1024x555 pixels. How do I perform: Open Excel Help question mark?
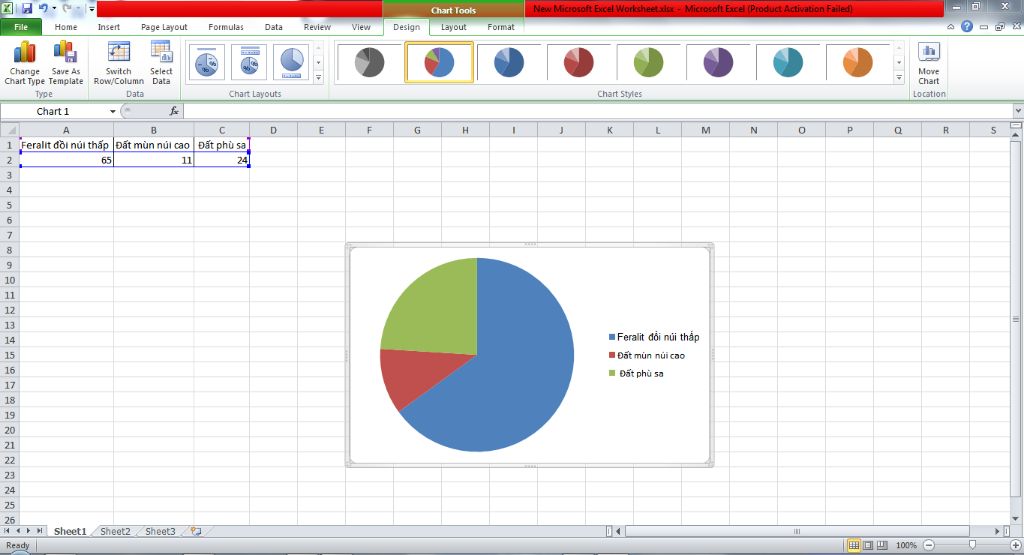click(x=967, y=27)
